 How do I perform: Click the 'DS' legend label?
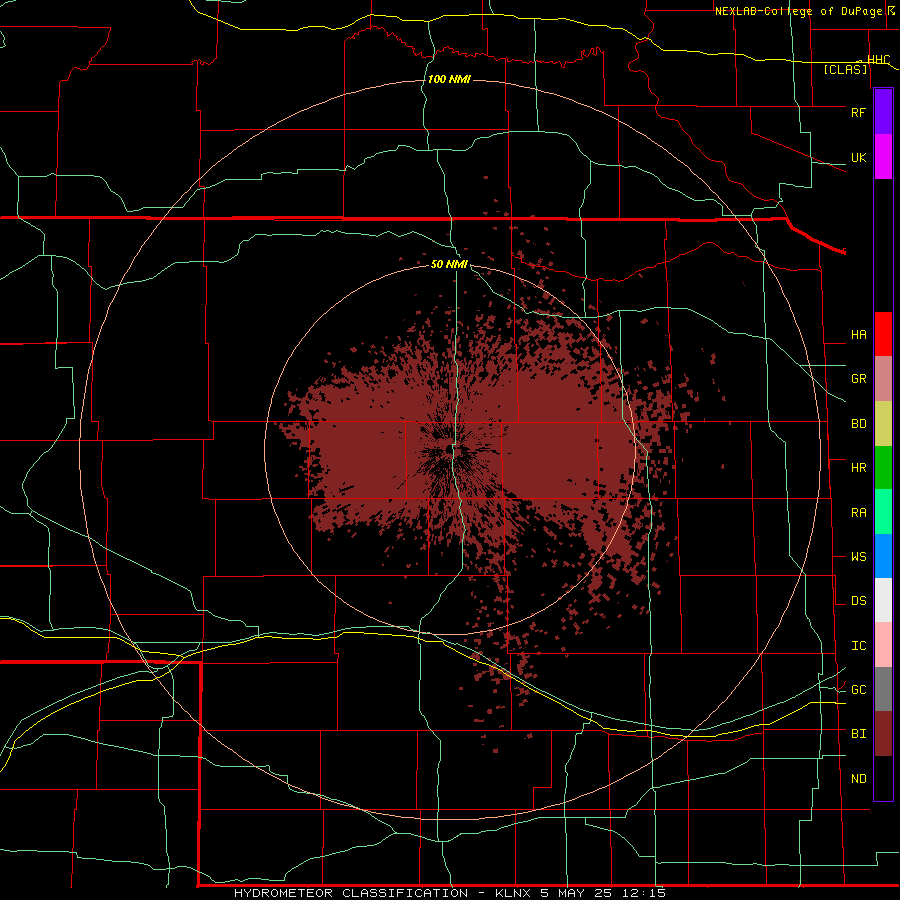(858, 601)
